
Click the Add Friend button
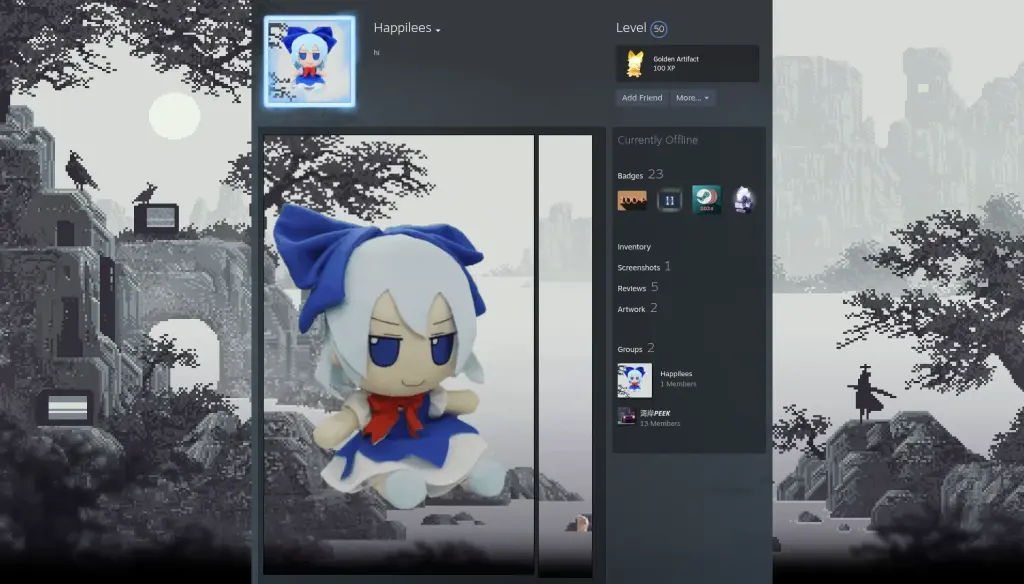(x=640, y=97)
